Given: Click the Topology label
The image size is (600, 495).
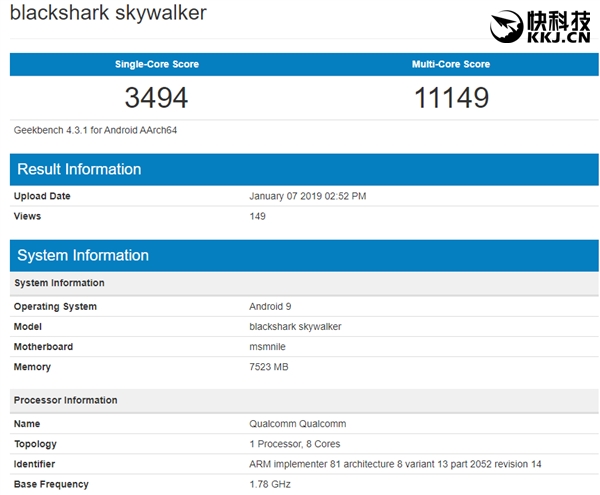Looking at the screenshot, I should pyautogui.click(x=35, y=444).
